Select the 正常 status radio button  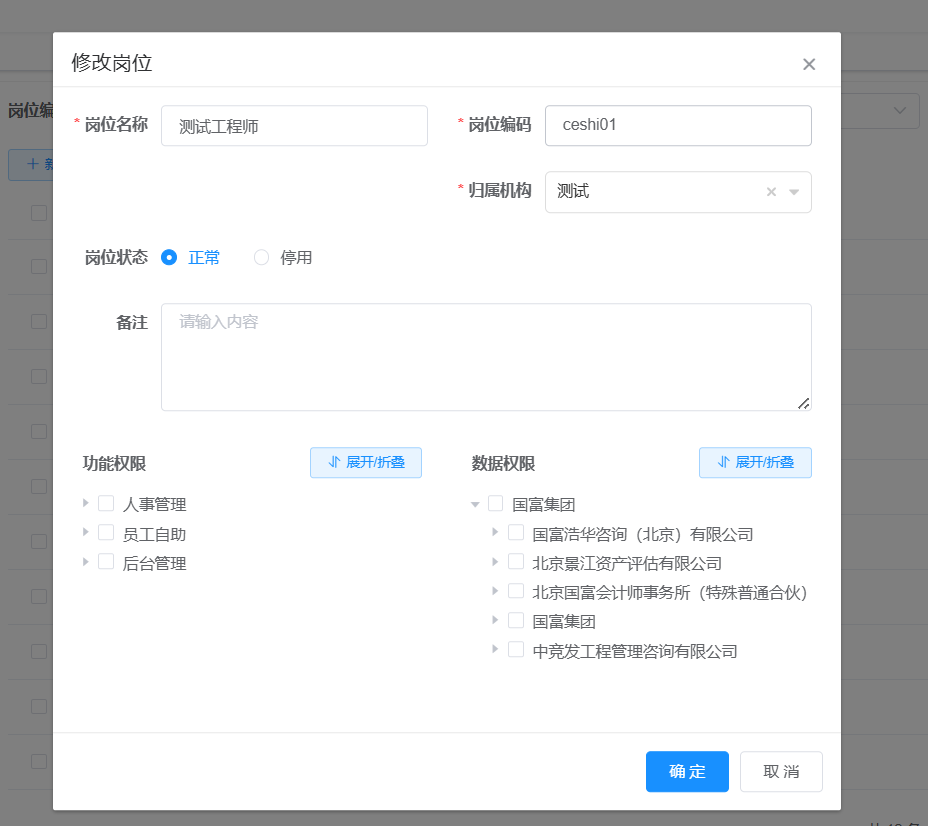(x=169, y=257)
